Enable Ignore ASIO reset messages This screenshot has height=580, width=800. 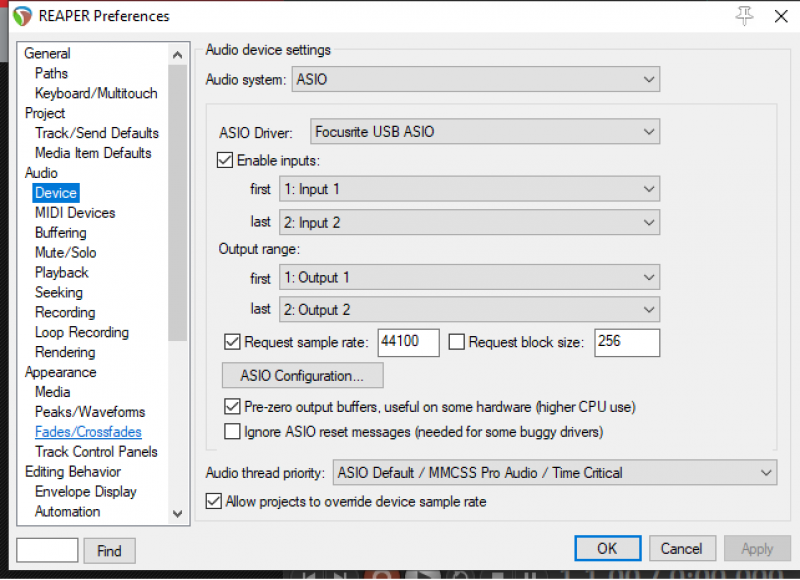tap(233, 432)
